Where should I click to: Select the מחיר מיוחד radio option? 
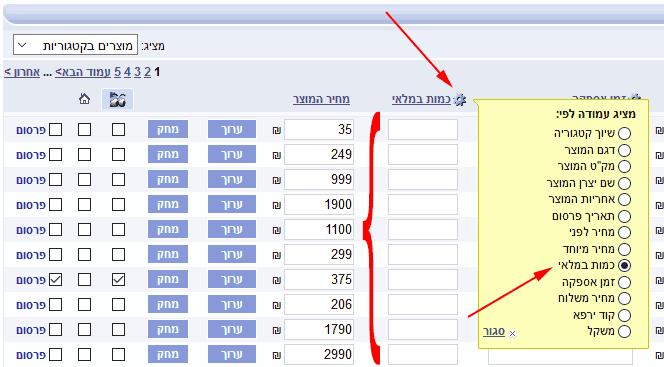coord(624,249)
